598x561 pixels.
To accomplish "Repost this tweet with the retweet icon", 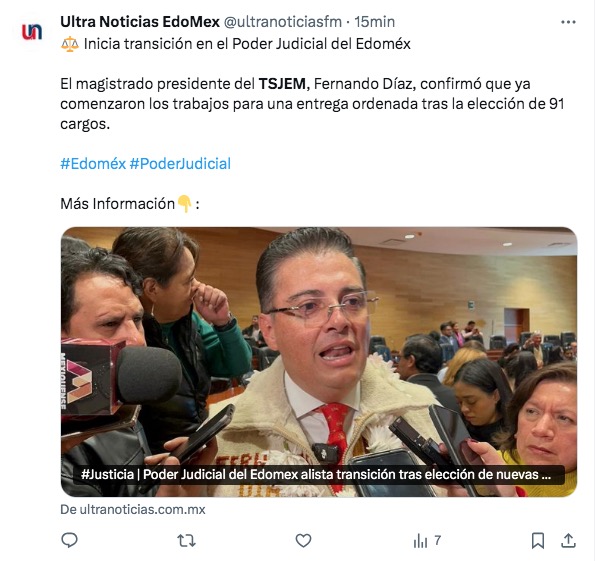I will click(x=186, y=540).
